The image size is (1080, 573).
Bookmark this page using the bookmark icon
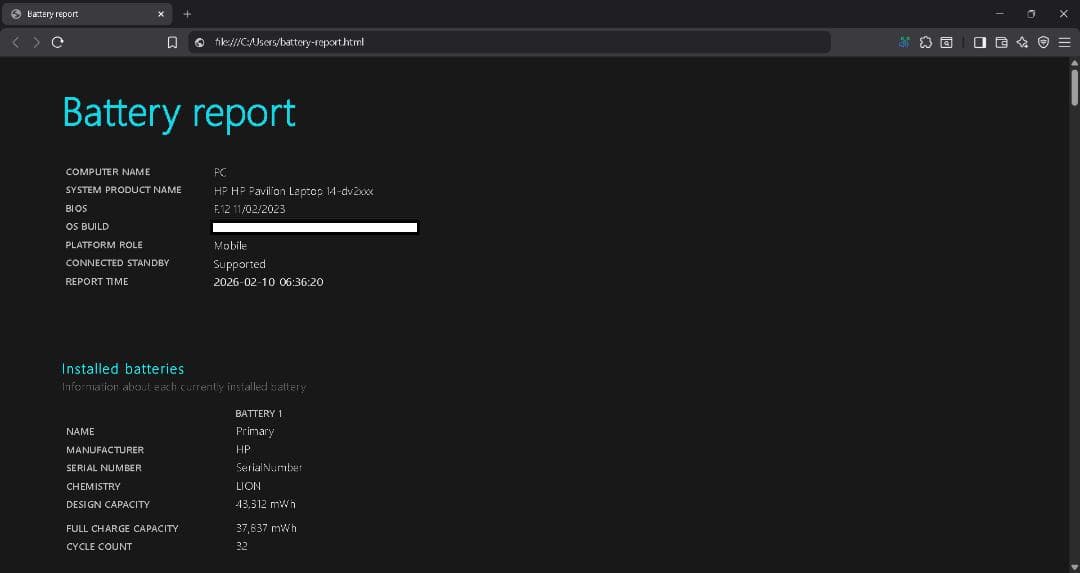coord(172,42)
